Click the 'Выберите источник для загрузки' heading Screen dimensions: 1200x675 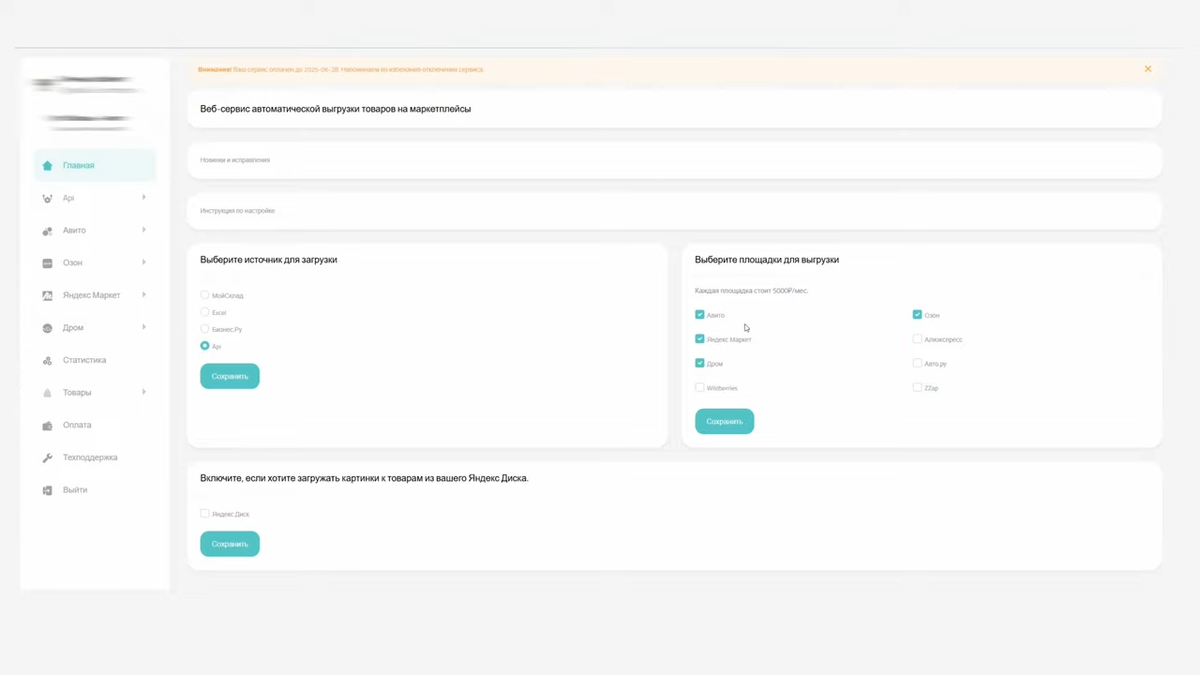268,260
